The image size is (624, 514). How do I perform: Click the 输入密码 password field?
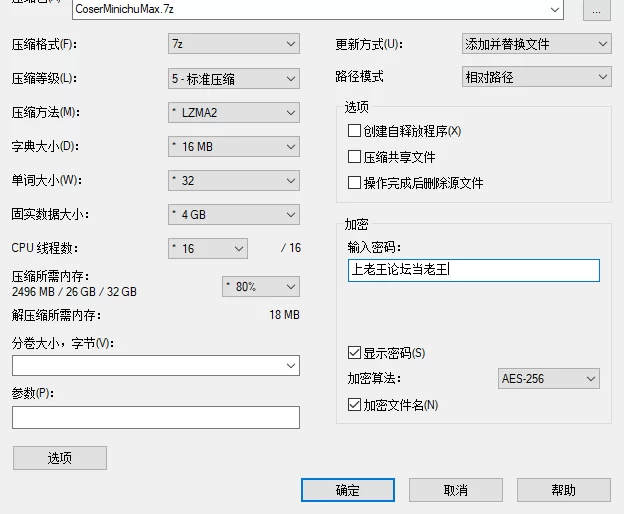[x=474, y=270]
